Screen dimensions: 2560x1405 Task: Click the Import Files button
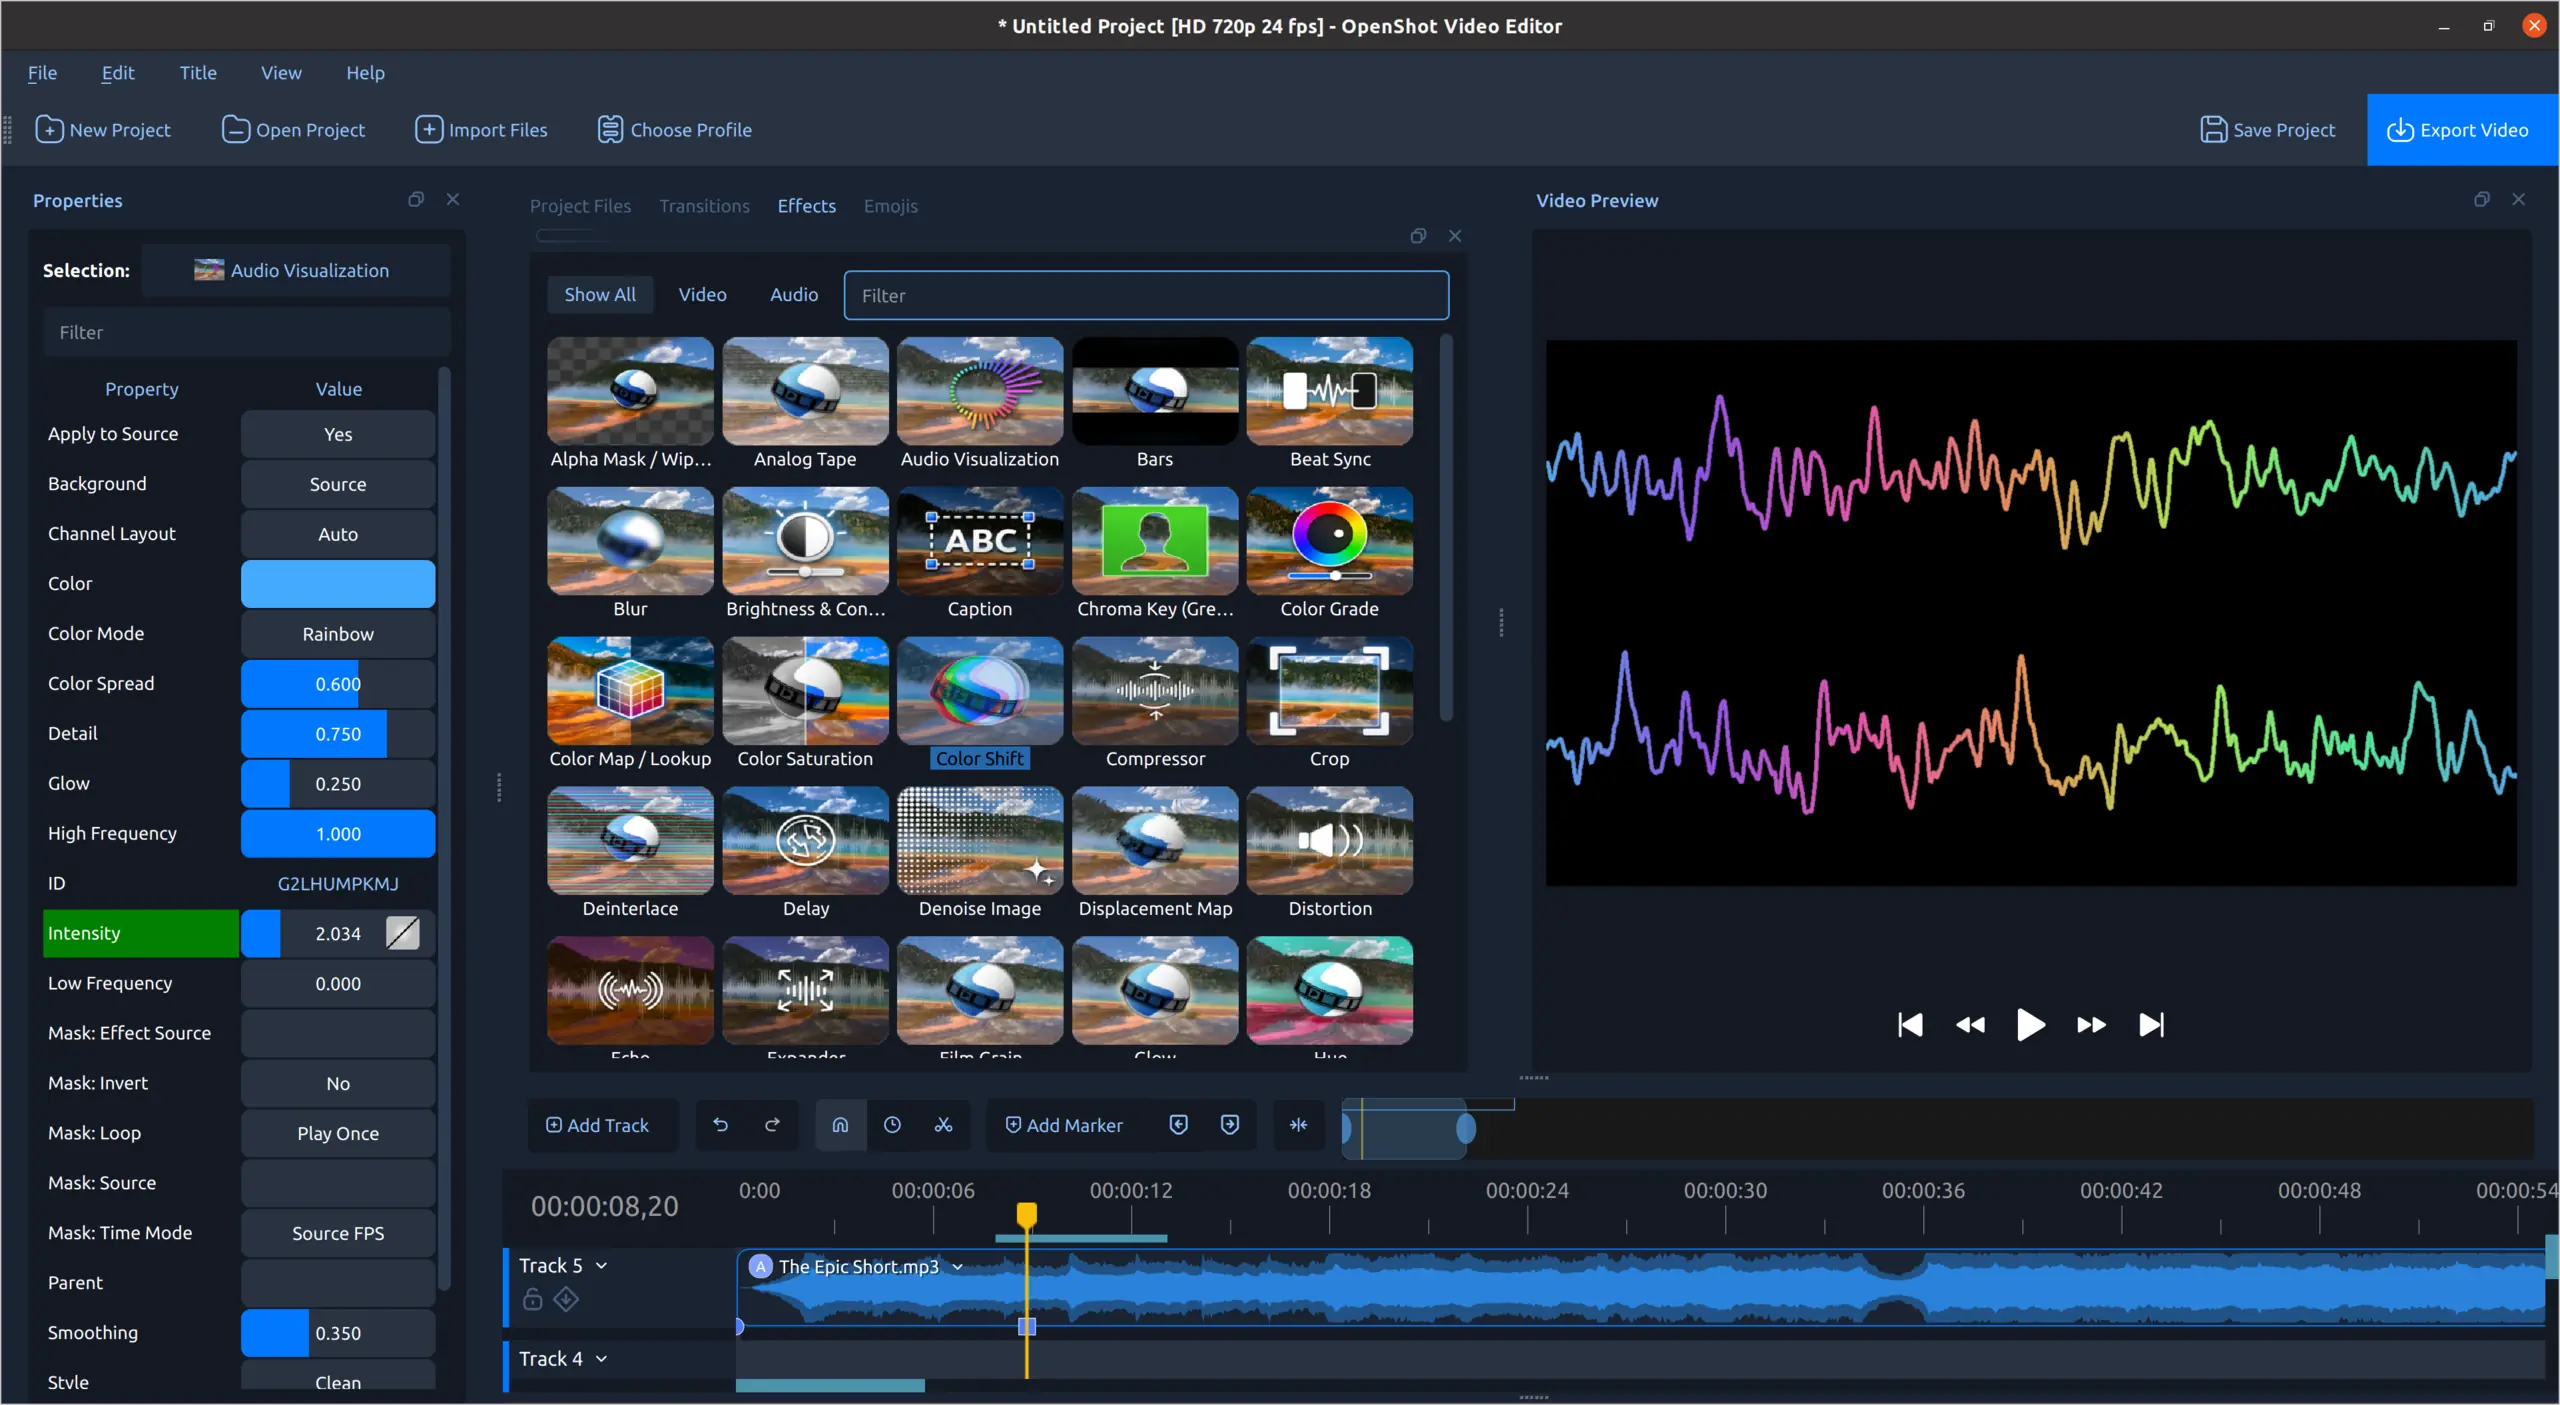481,130
